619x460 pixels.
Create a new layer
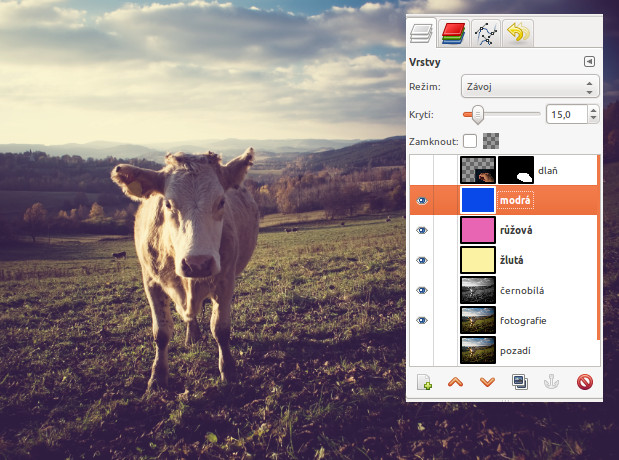coord(424,382)
